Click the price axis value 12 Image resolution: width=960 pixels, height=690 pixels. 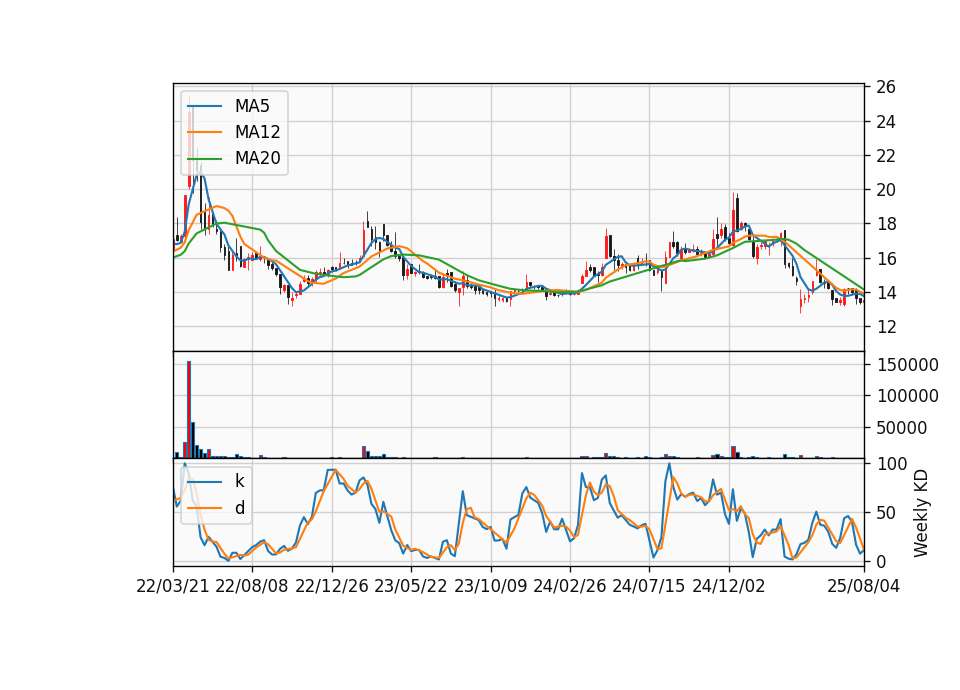pyautogui.click(x=886, y=327)
